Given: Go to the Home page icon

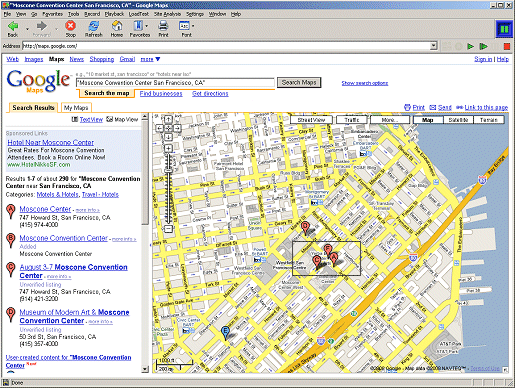Looking at the screenshot, I should tap(117, 26).
